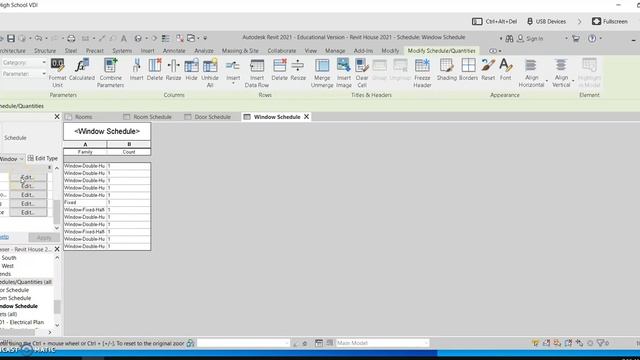Viewport: 640px width, 360px height.
Task: Select the Fixed family row cell
Action: tap(85, 202)
